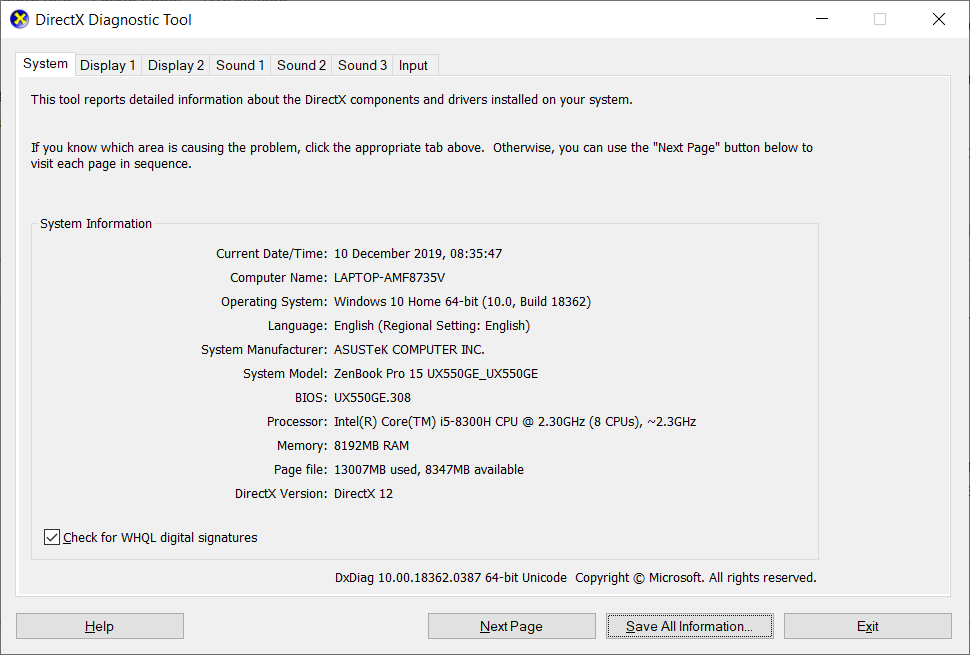Click BIOS value 'UX550GE.308'
Screen dimensions: 970x655
click(x=372, y=398)
